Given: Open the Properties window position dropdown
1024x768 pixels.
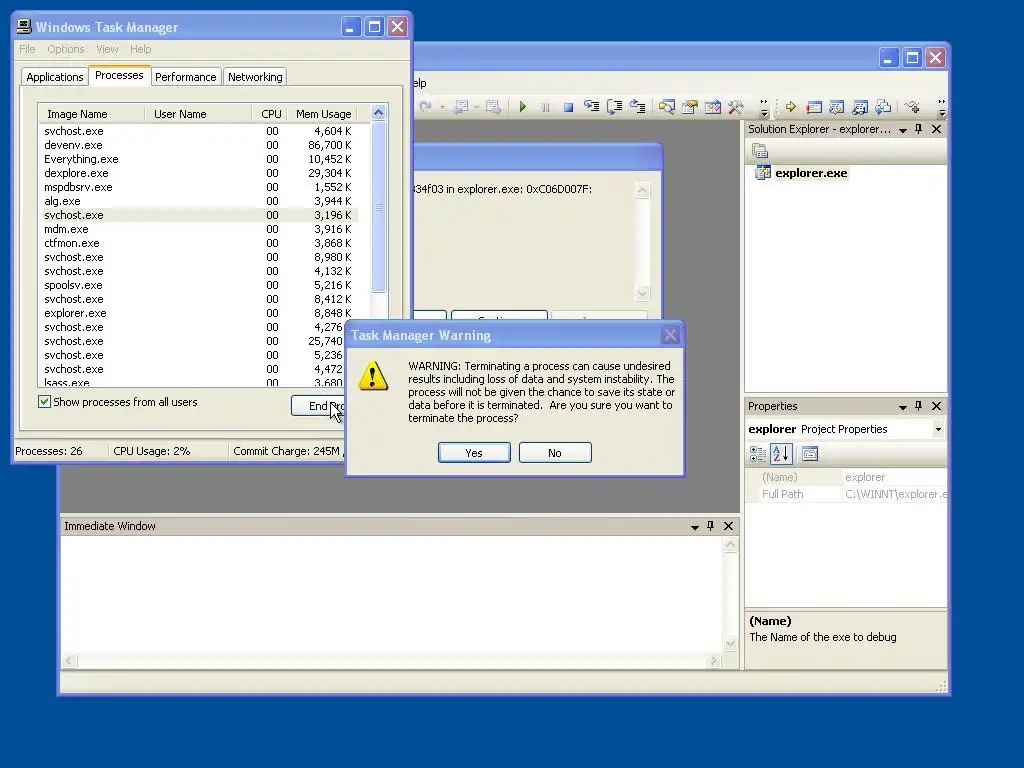Looking at the screenshot, I should (x=903, y=407).
